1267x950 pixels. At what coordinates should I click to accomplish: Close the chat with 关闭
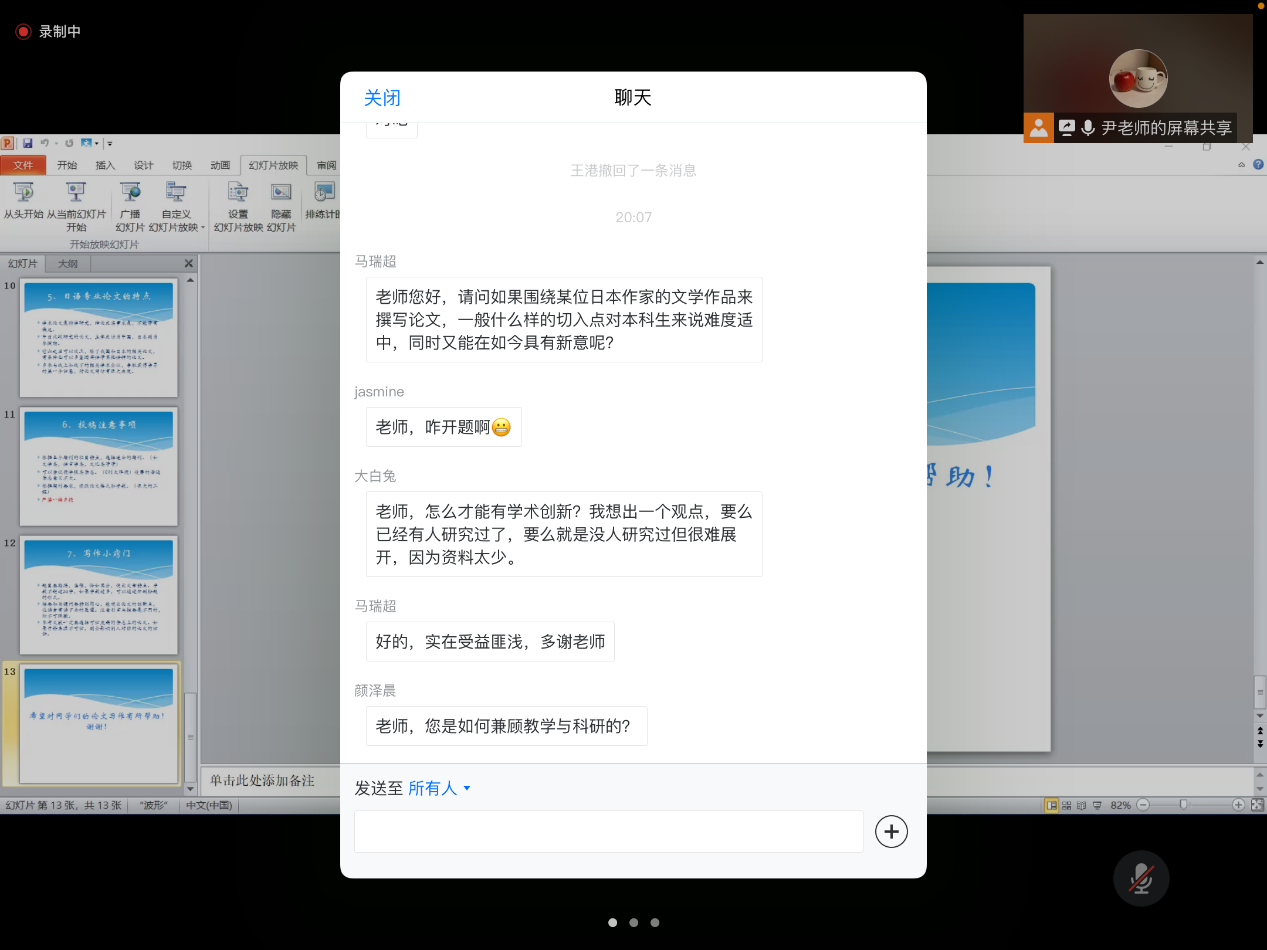click(382, 97)
